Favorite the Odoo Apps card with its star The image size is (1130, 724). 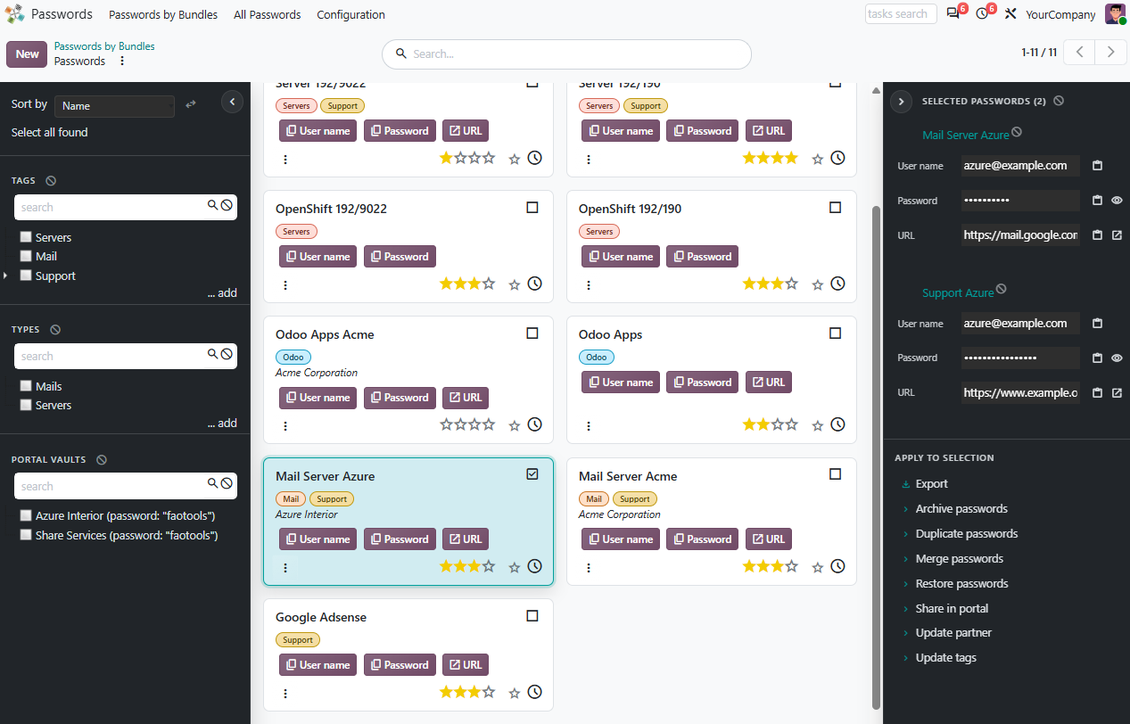coord(817,425)
